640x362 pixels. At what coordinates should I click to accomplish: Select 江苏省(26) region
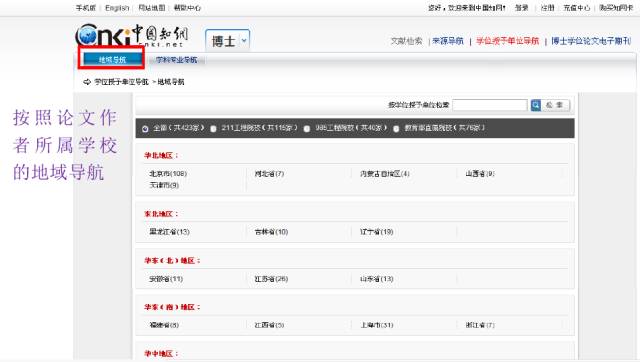point(271,279)
